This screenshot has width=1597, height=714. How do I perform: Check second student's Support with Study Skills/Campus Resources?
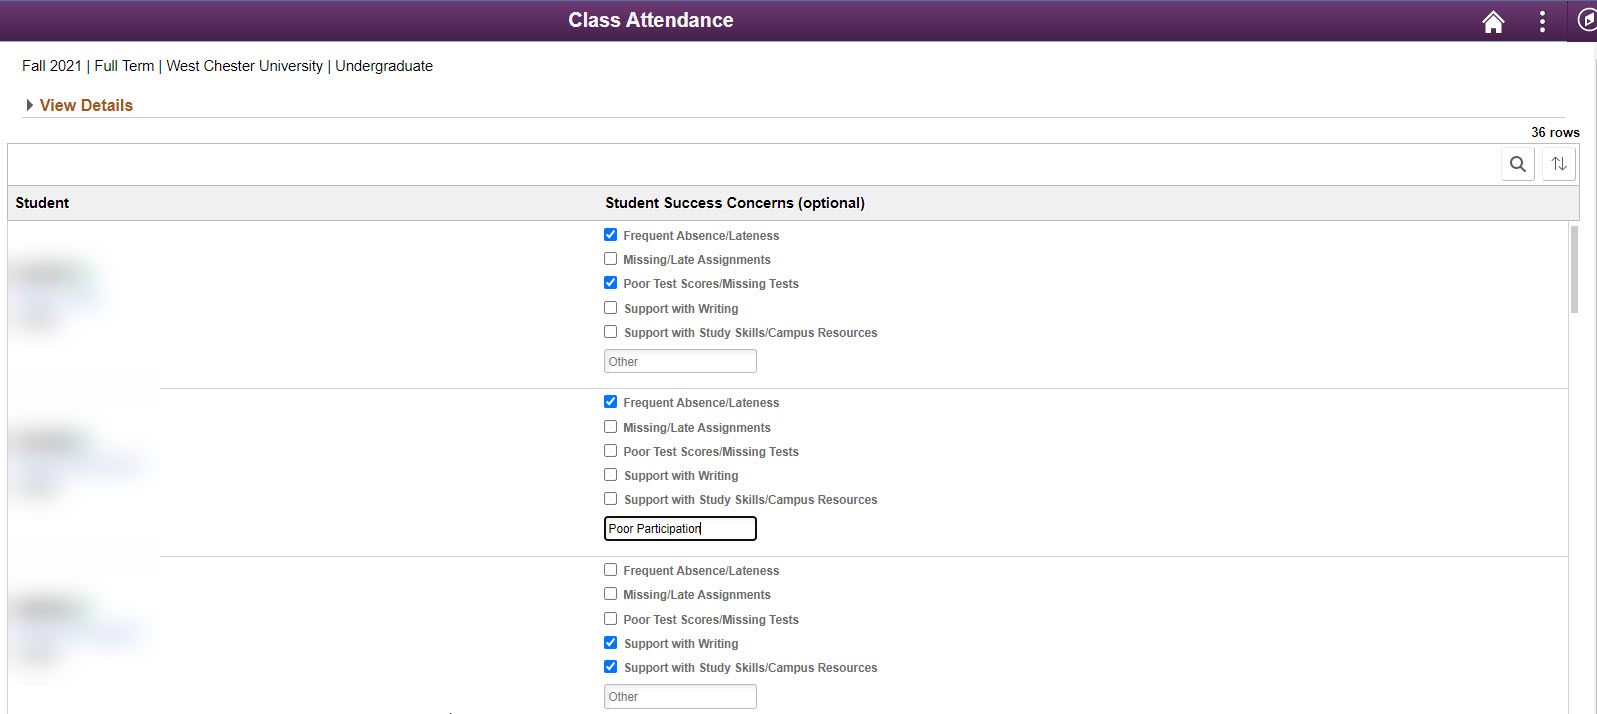[611, 499]
